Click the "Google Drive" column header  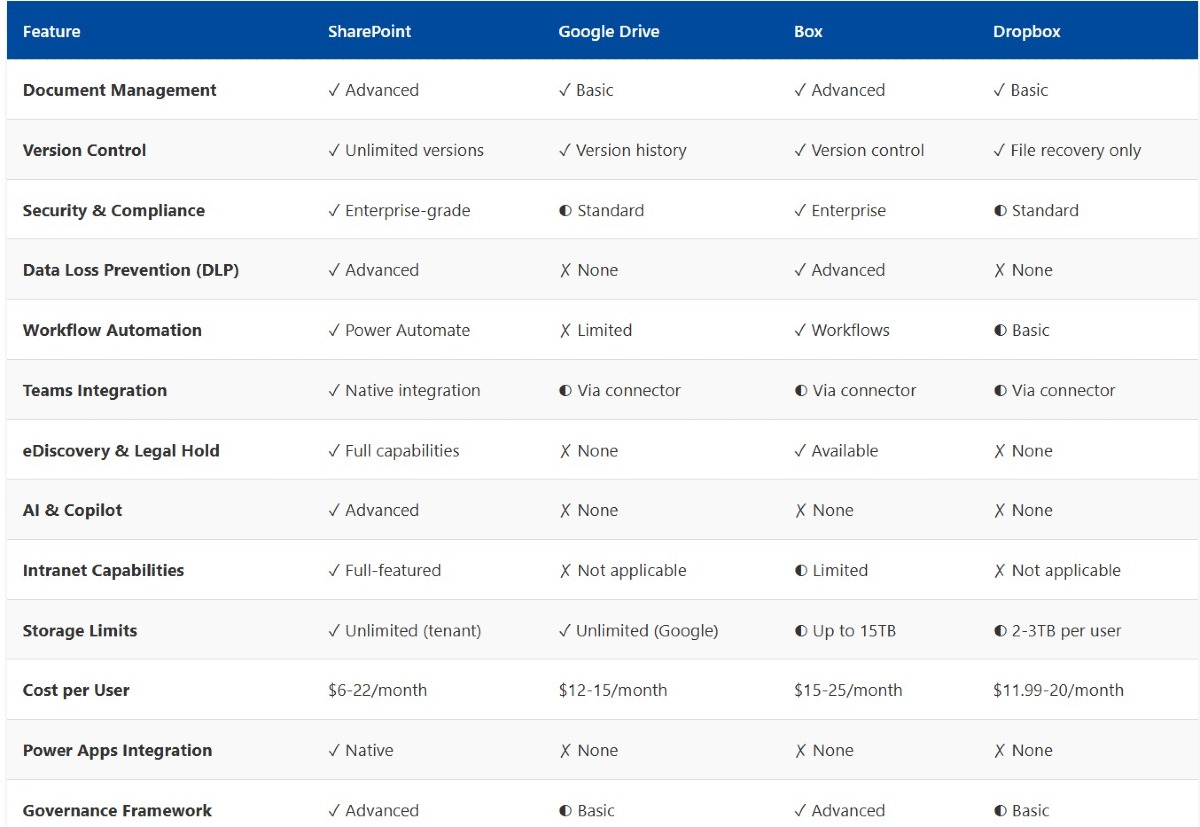(608, 31)
